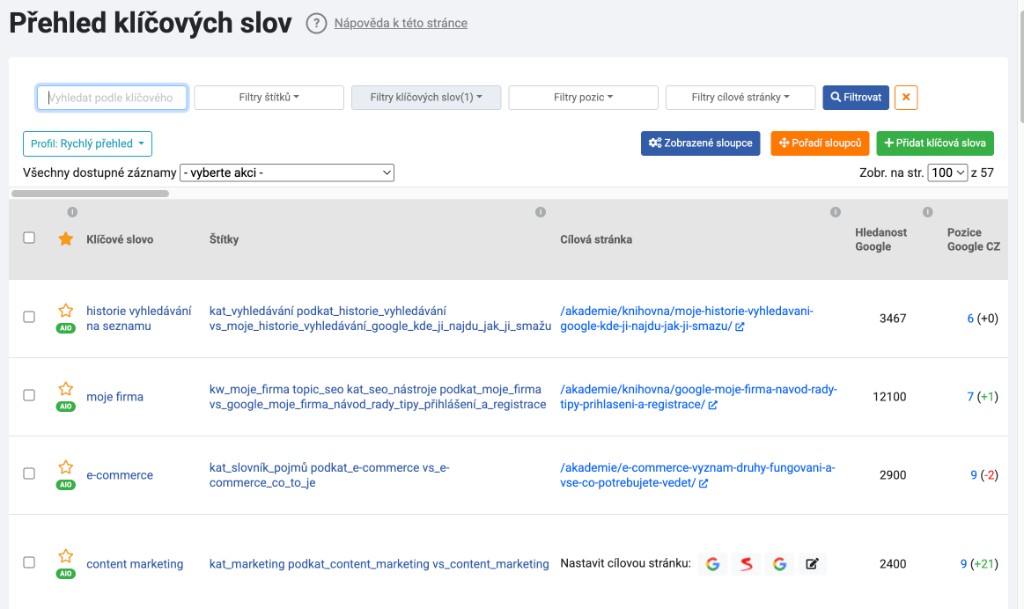This screenshot has width=1024, height=609.
Task: Click position value '7' for 'moje firma'
Action: (x=970, y=397)
